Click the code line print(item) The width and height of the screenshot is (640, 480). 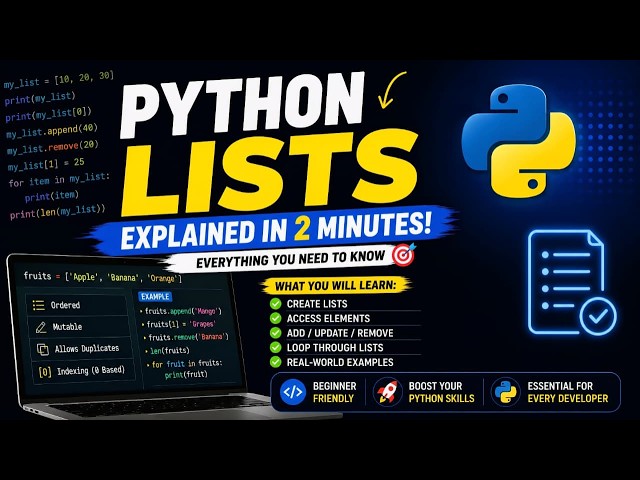click(51, 197)
